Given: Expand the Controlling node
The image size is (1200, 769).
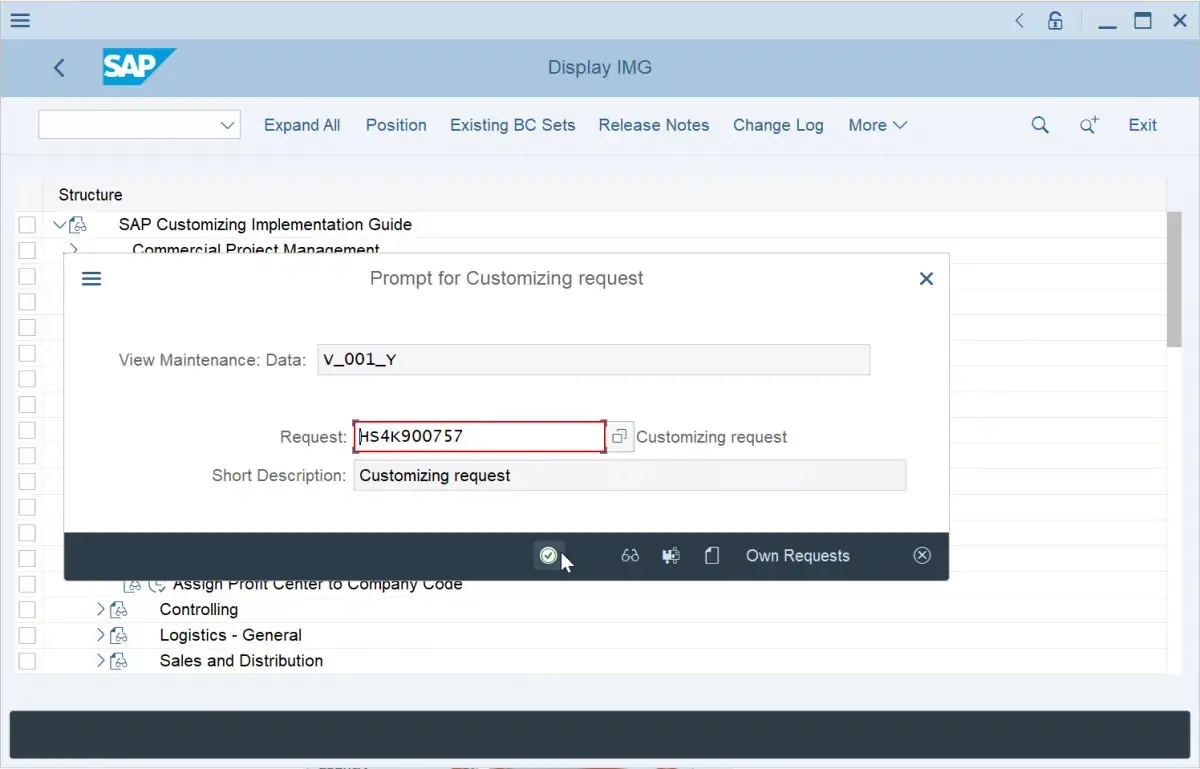Looking at the screenshot, I should click(100, 609).
